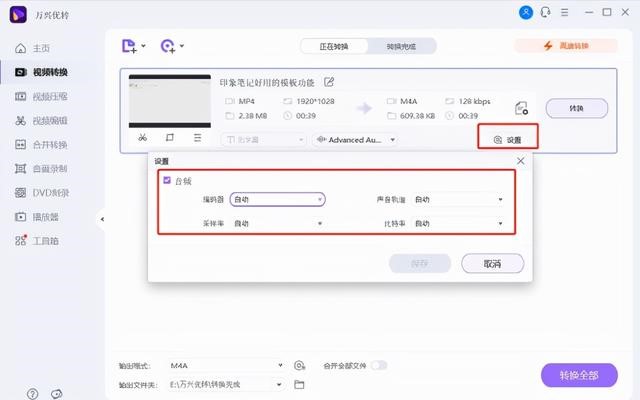
Task: Close the 设置 dialog
Action: (x=520, y=161)
